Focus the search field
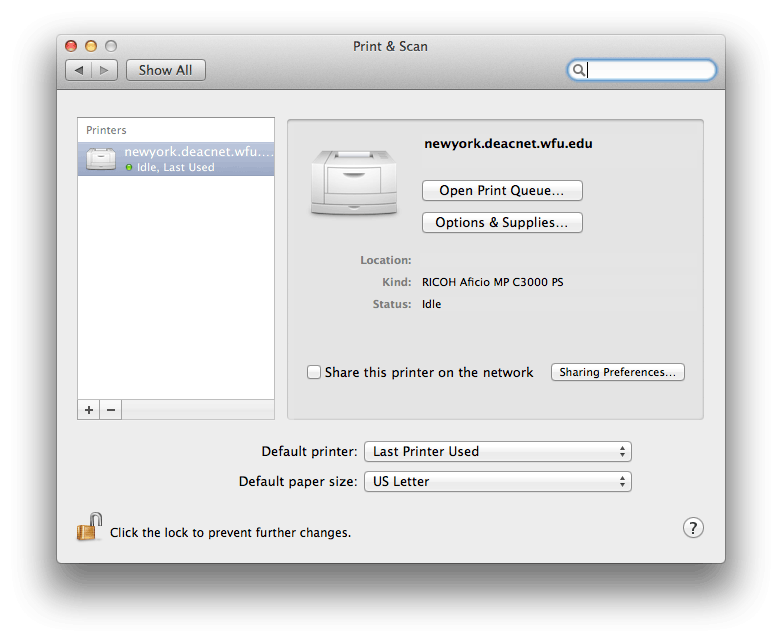The height and width of the screenshot is (642, 782). (642, 70)
